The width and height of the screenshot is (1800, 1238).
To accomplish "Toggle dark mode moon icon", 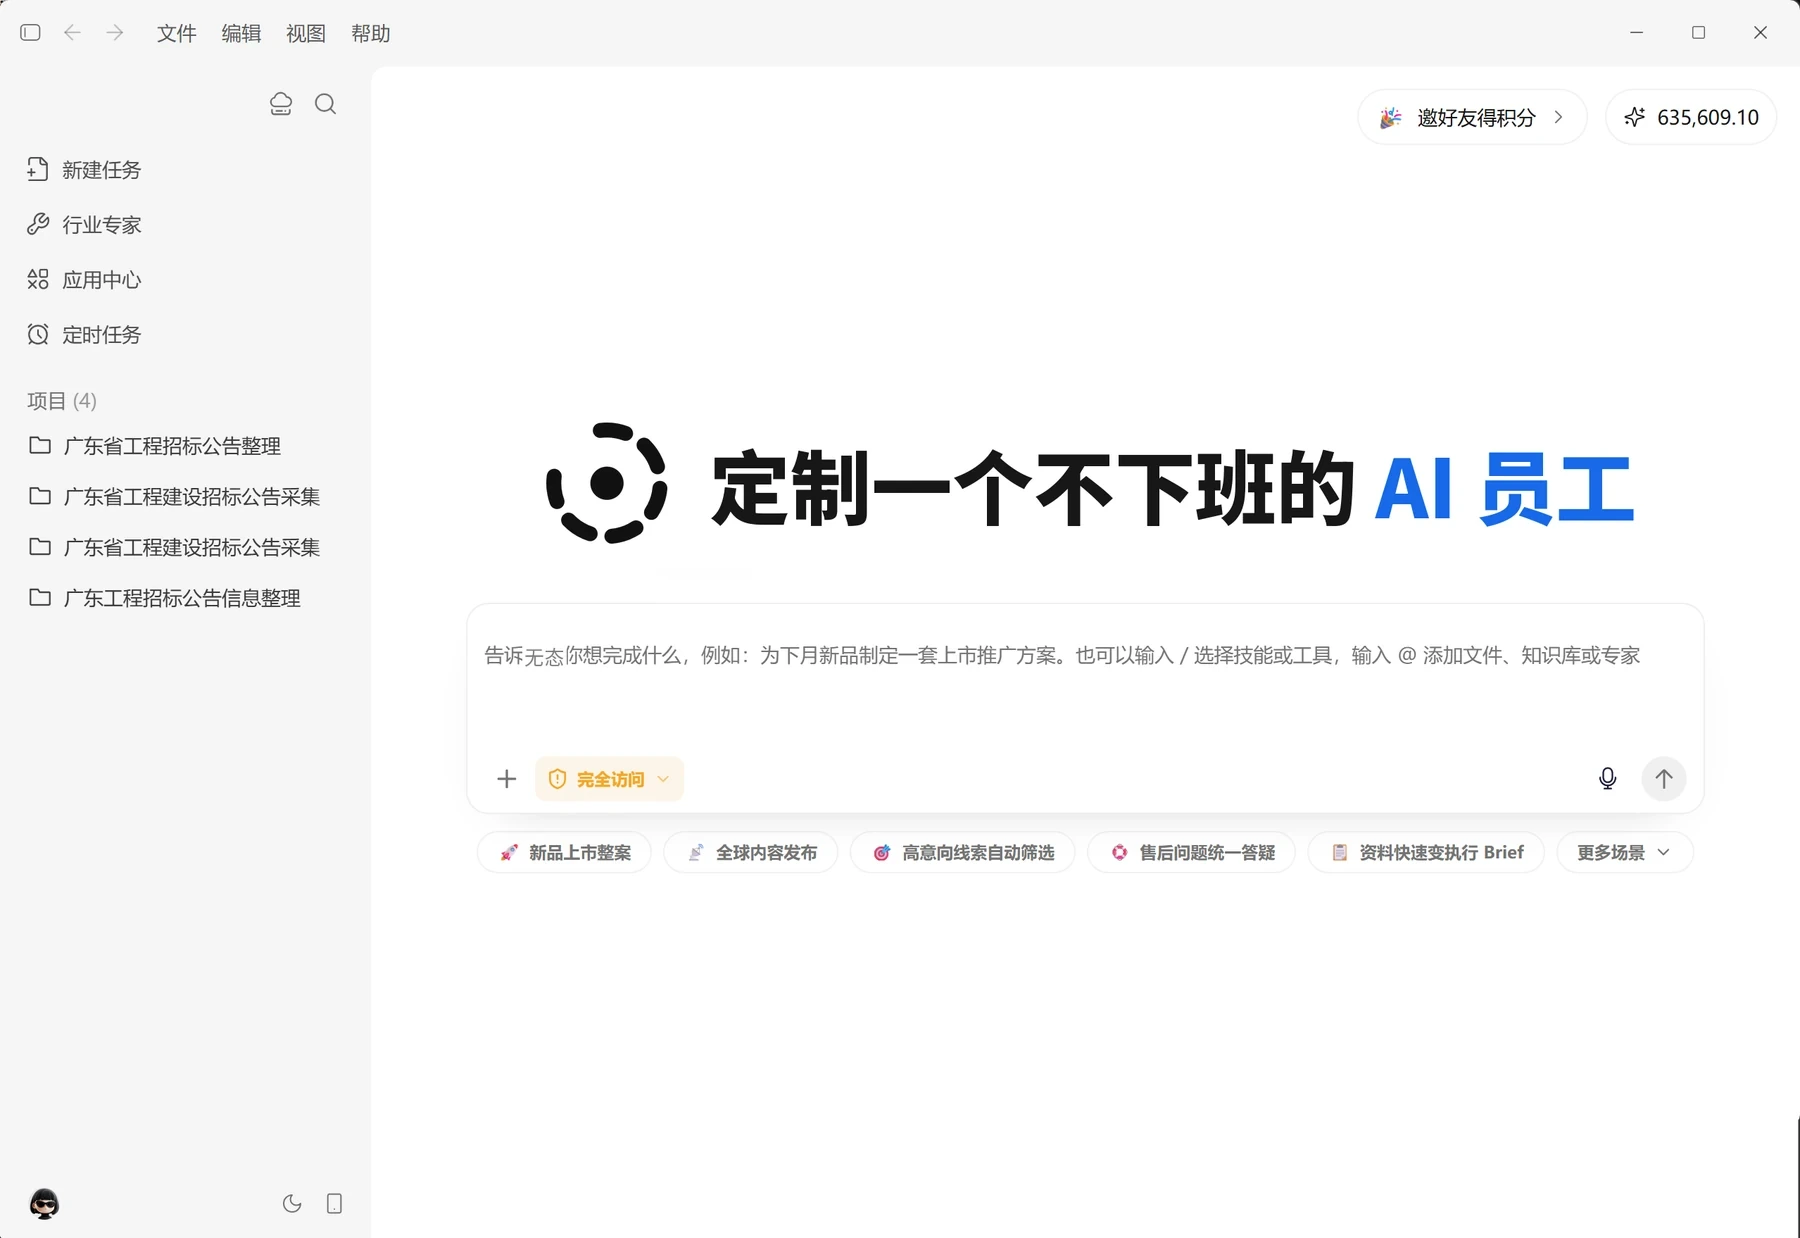I will (x=292, y=1203).
